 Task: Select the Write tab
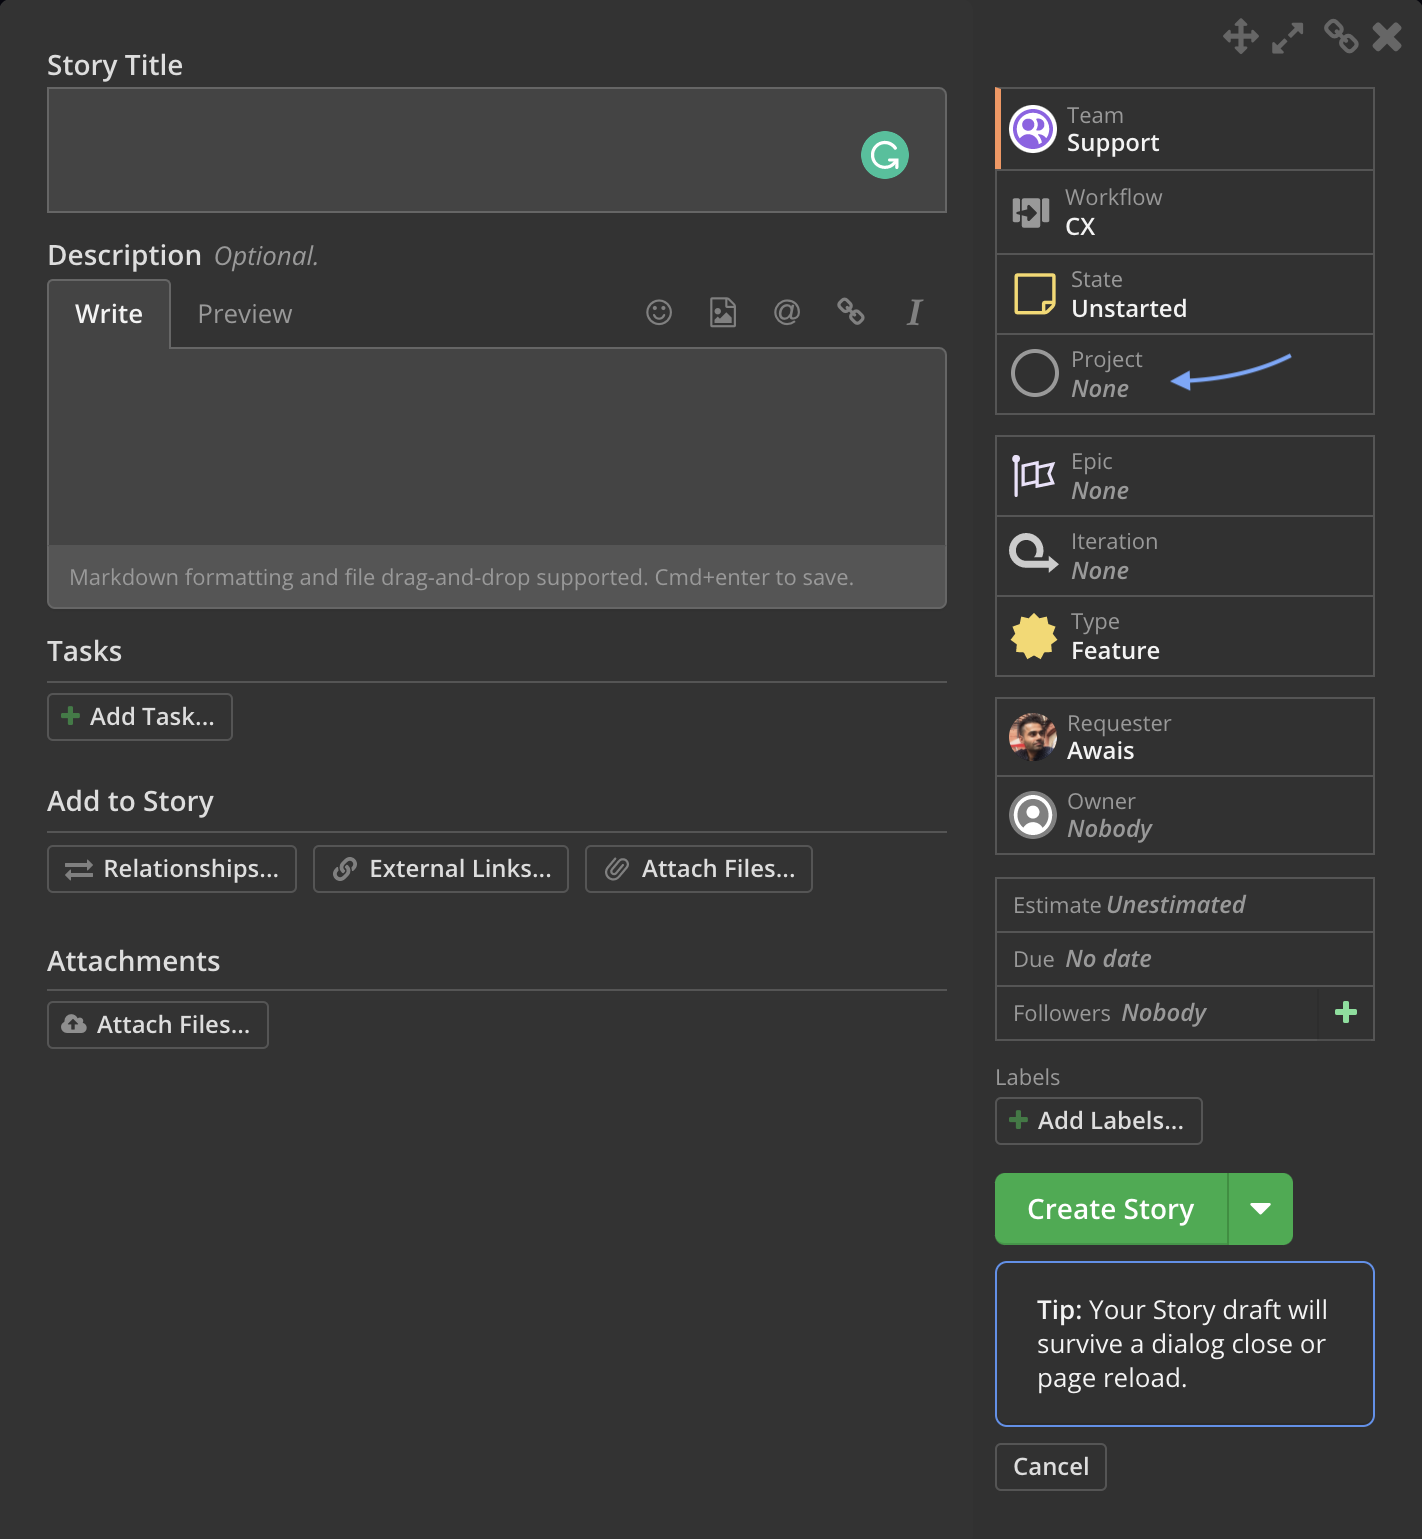pos(109,314)
